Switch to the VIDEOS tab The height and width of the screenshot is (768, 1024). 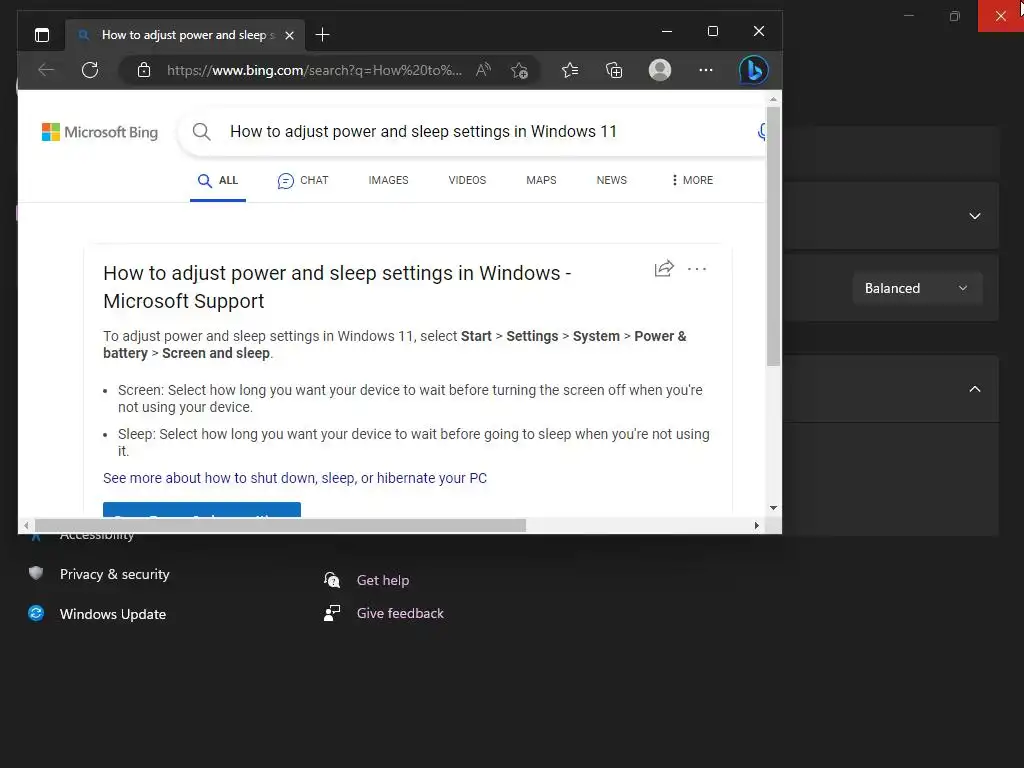coord(467,180)
